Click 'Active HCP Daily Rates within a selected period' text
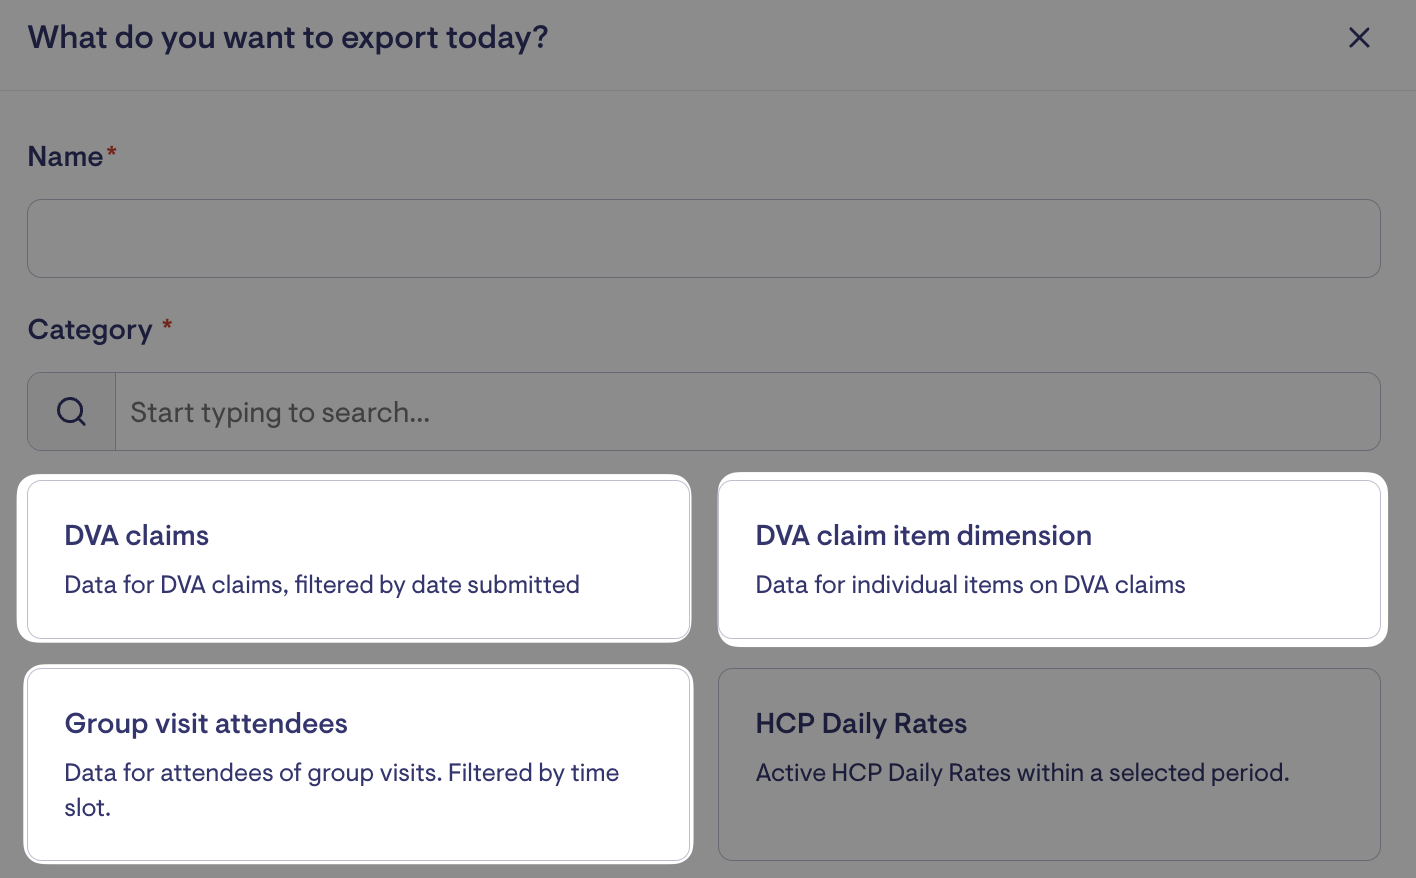The image size is (1416, 878). click(x=1022, y=773)
